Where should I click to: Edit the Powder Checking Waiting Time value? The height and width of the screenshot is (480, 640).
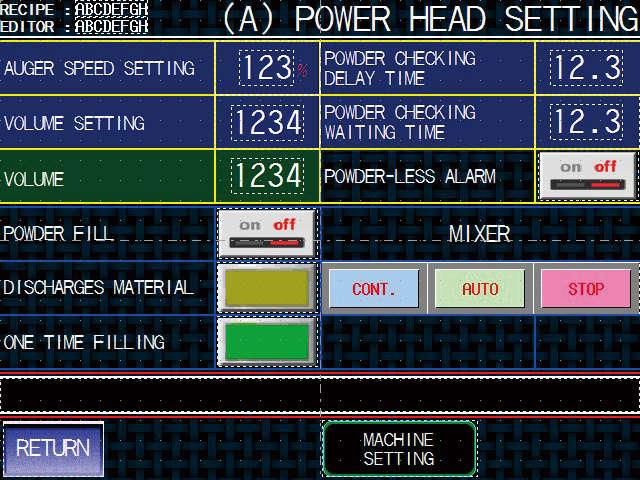tap(587, 123)
